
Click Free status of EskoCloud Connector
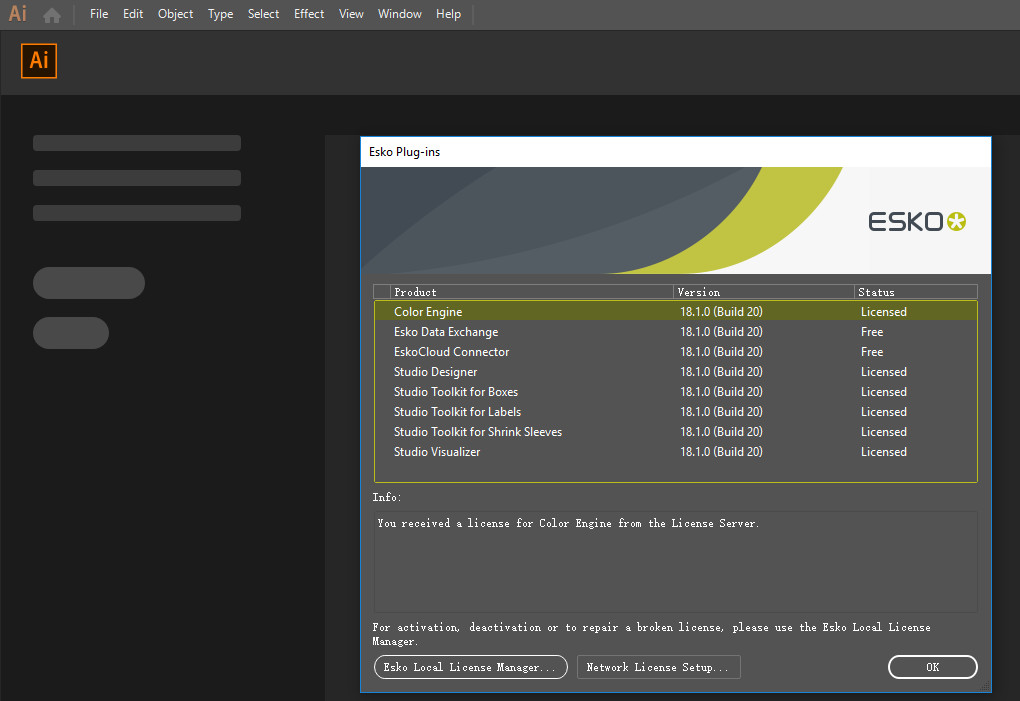872,352
